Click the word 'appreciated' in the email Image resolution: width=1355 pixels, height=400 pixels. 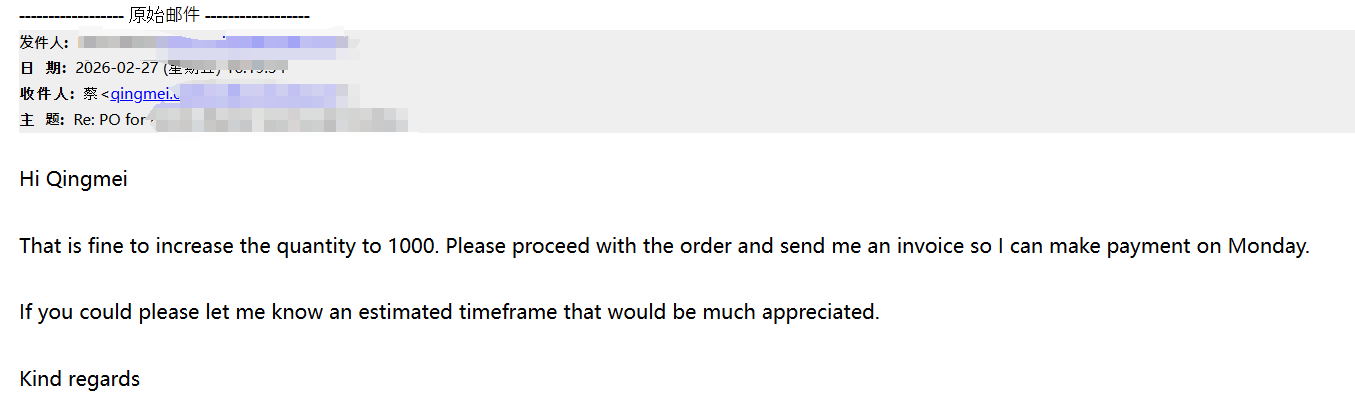coord(820,312)
